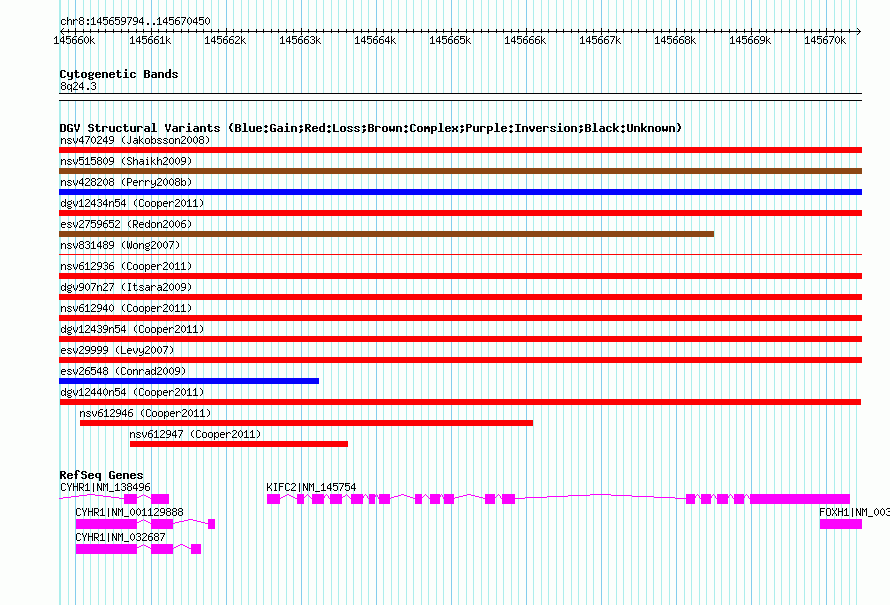The width and height of the screenshot is (890, 605).
Task: Select the red nsv612940 variant bar
Action: click(x=460, y=318)
